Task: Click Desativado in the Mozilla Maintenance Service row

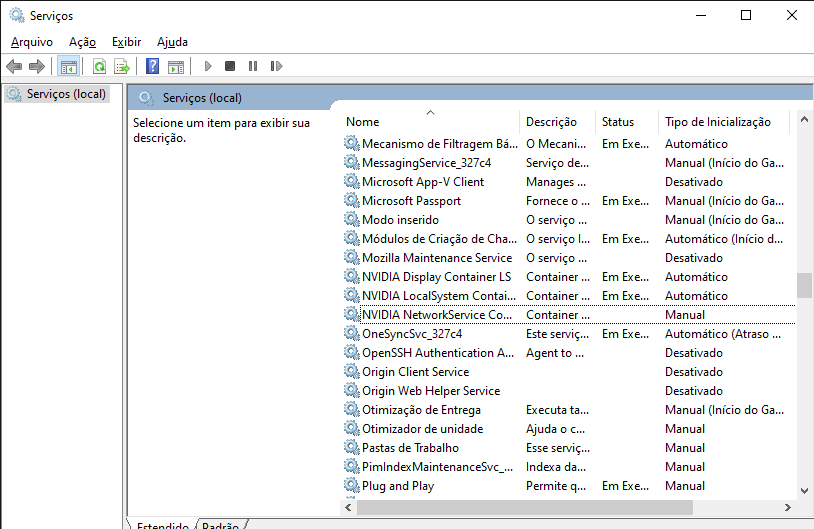Action: [x=694, y=258]
